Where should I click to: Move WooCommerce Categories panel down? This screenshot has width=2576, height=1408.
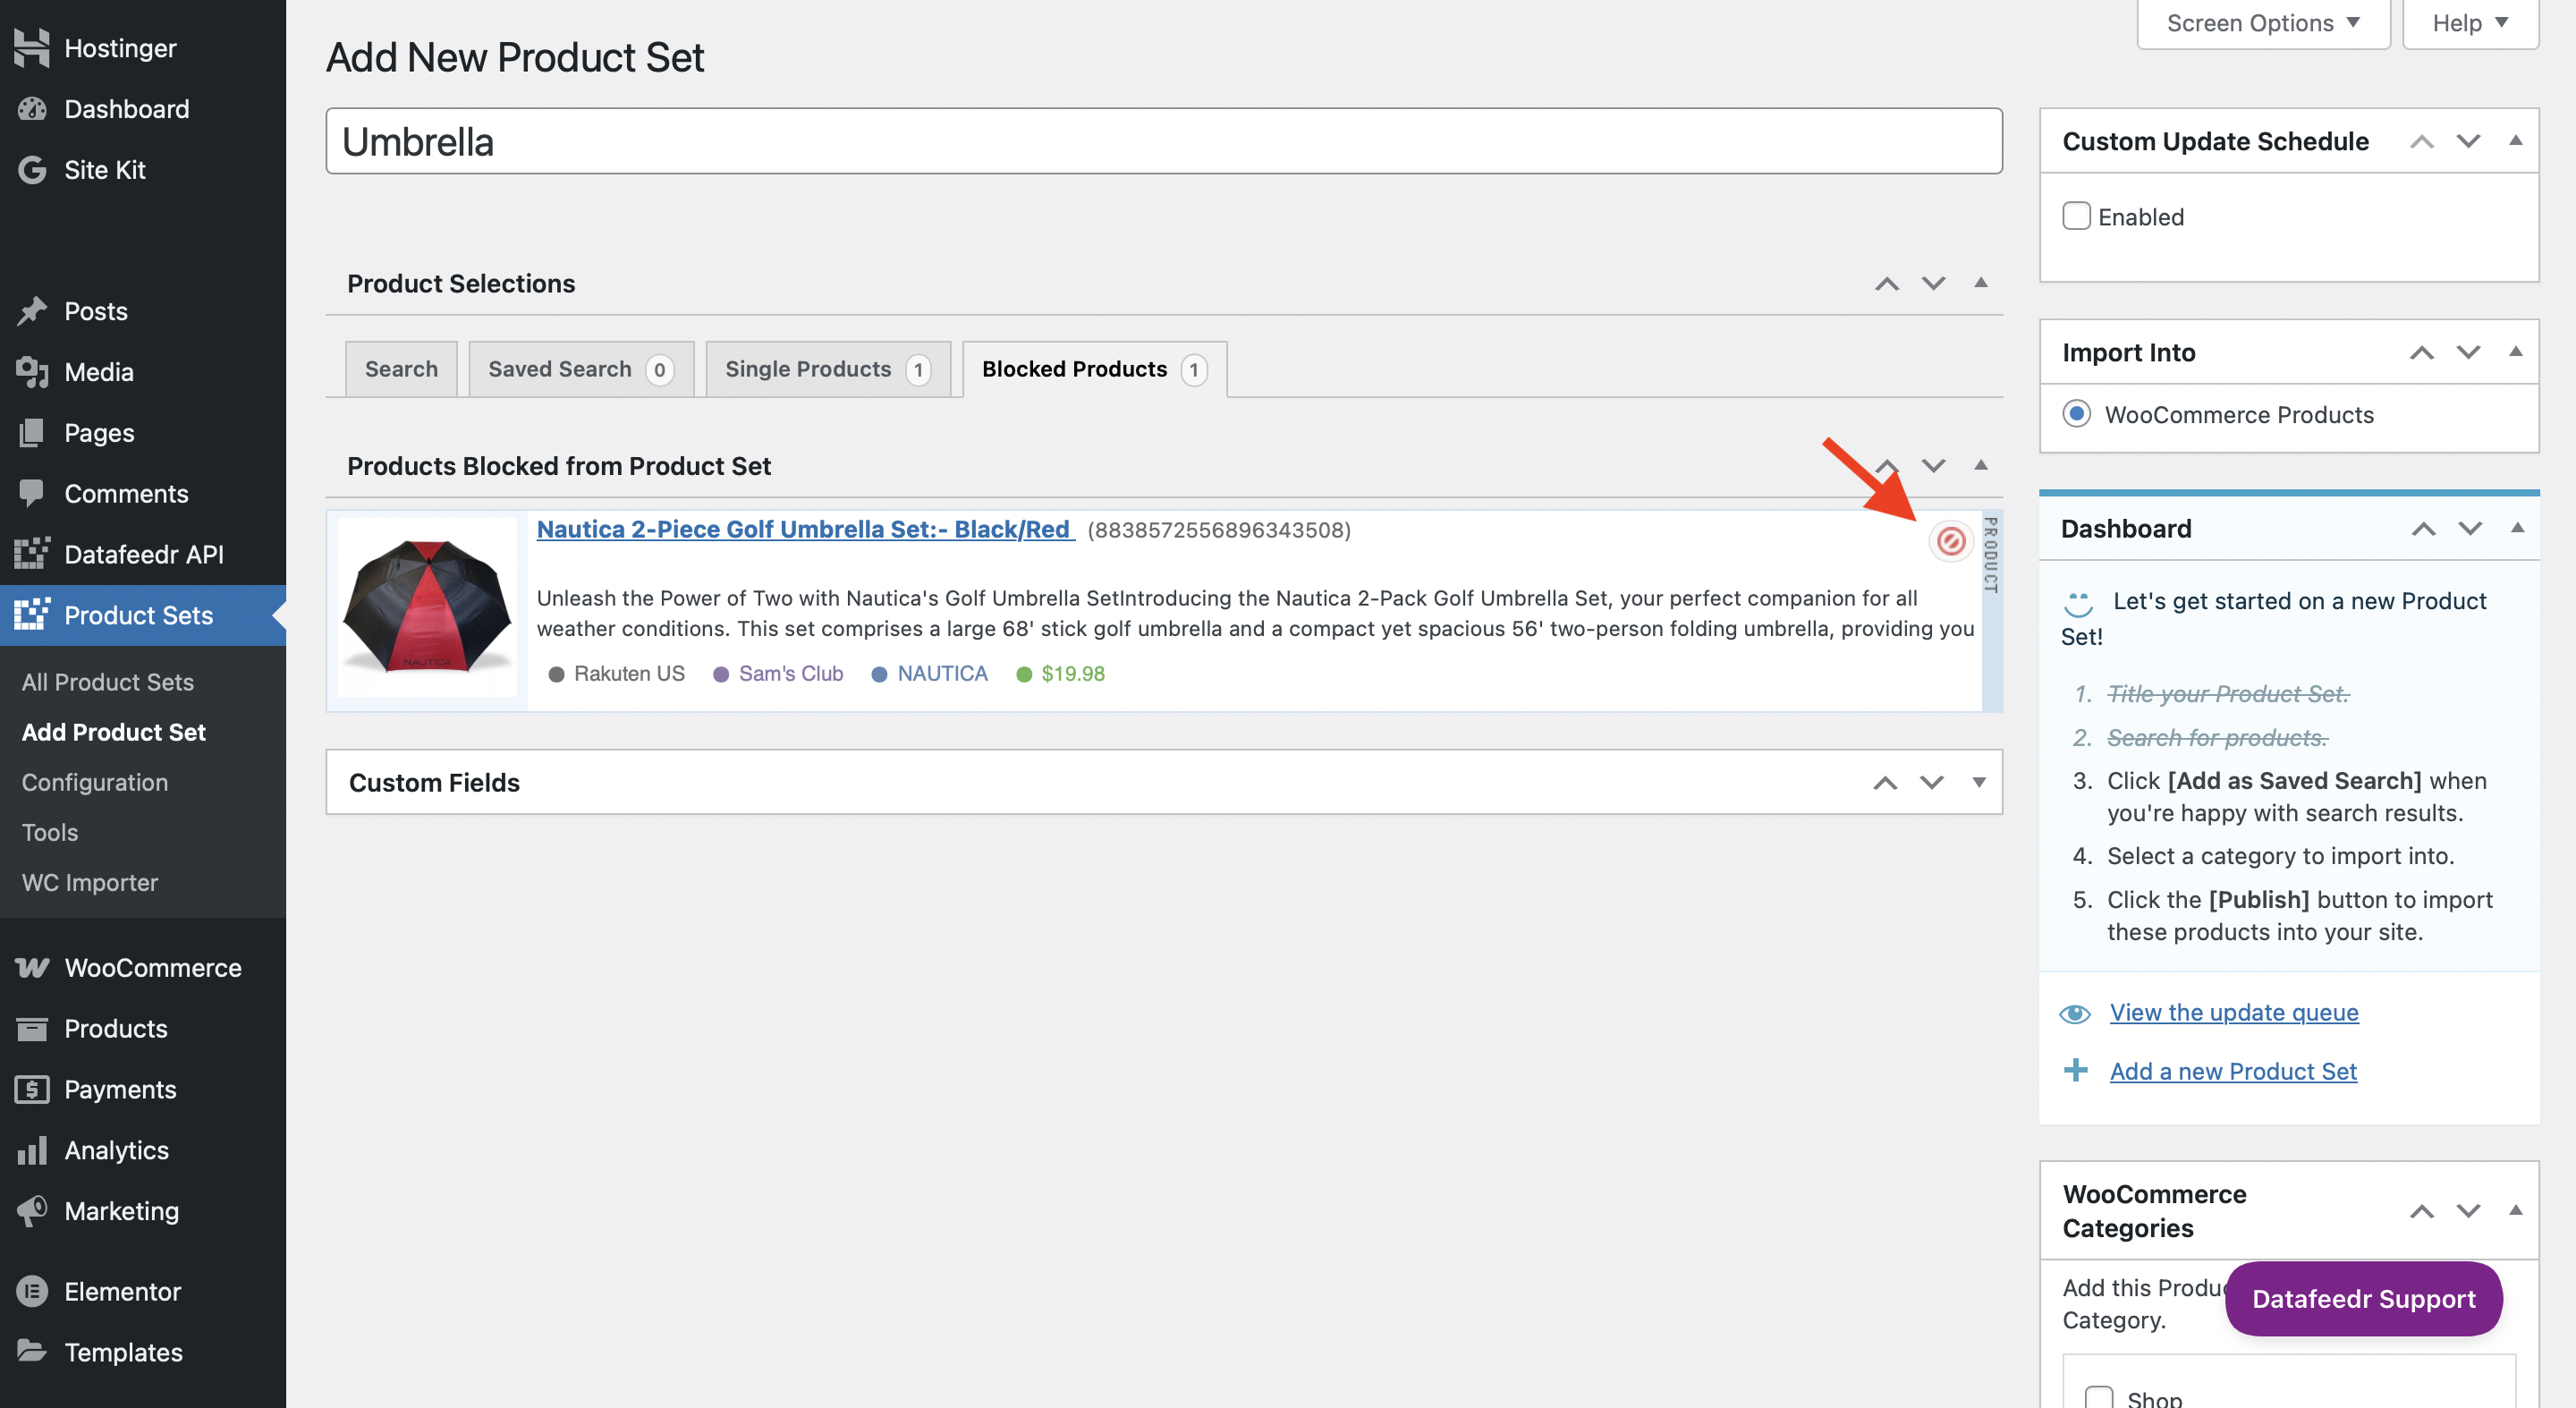tap(2468, 1212)
